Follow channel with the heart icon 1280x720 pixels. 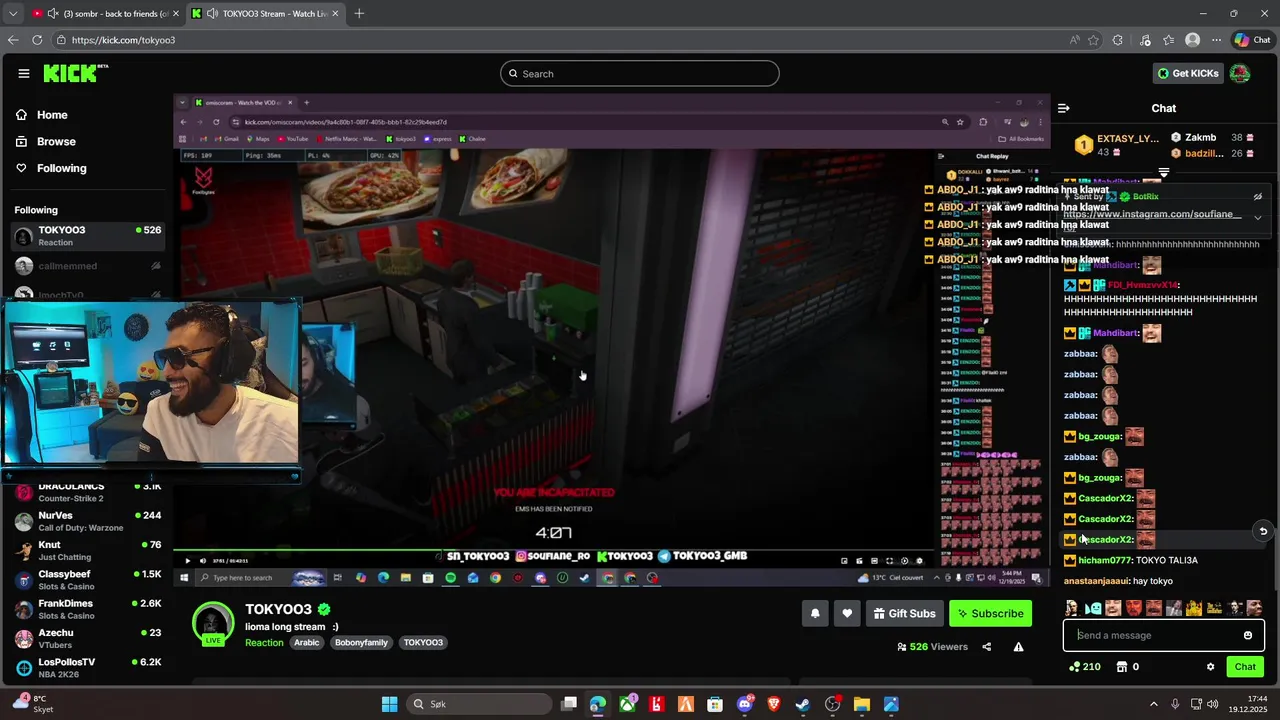pos(847,613)
